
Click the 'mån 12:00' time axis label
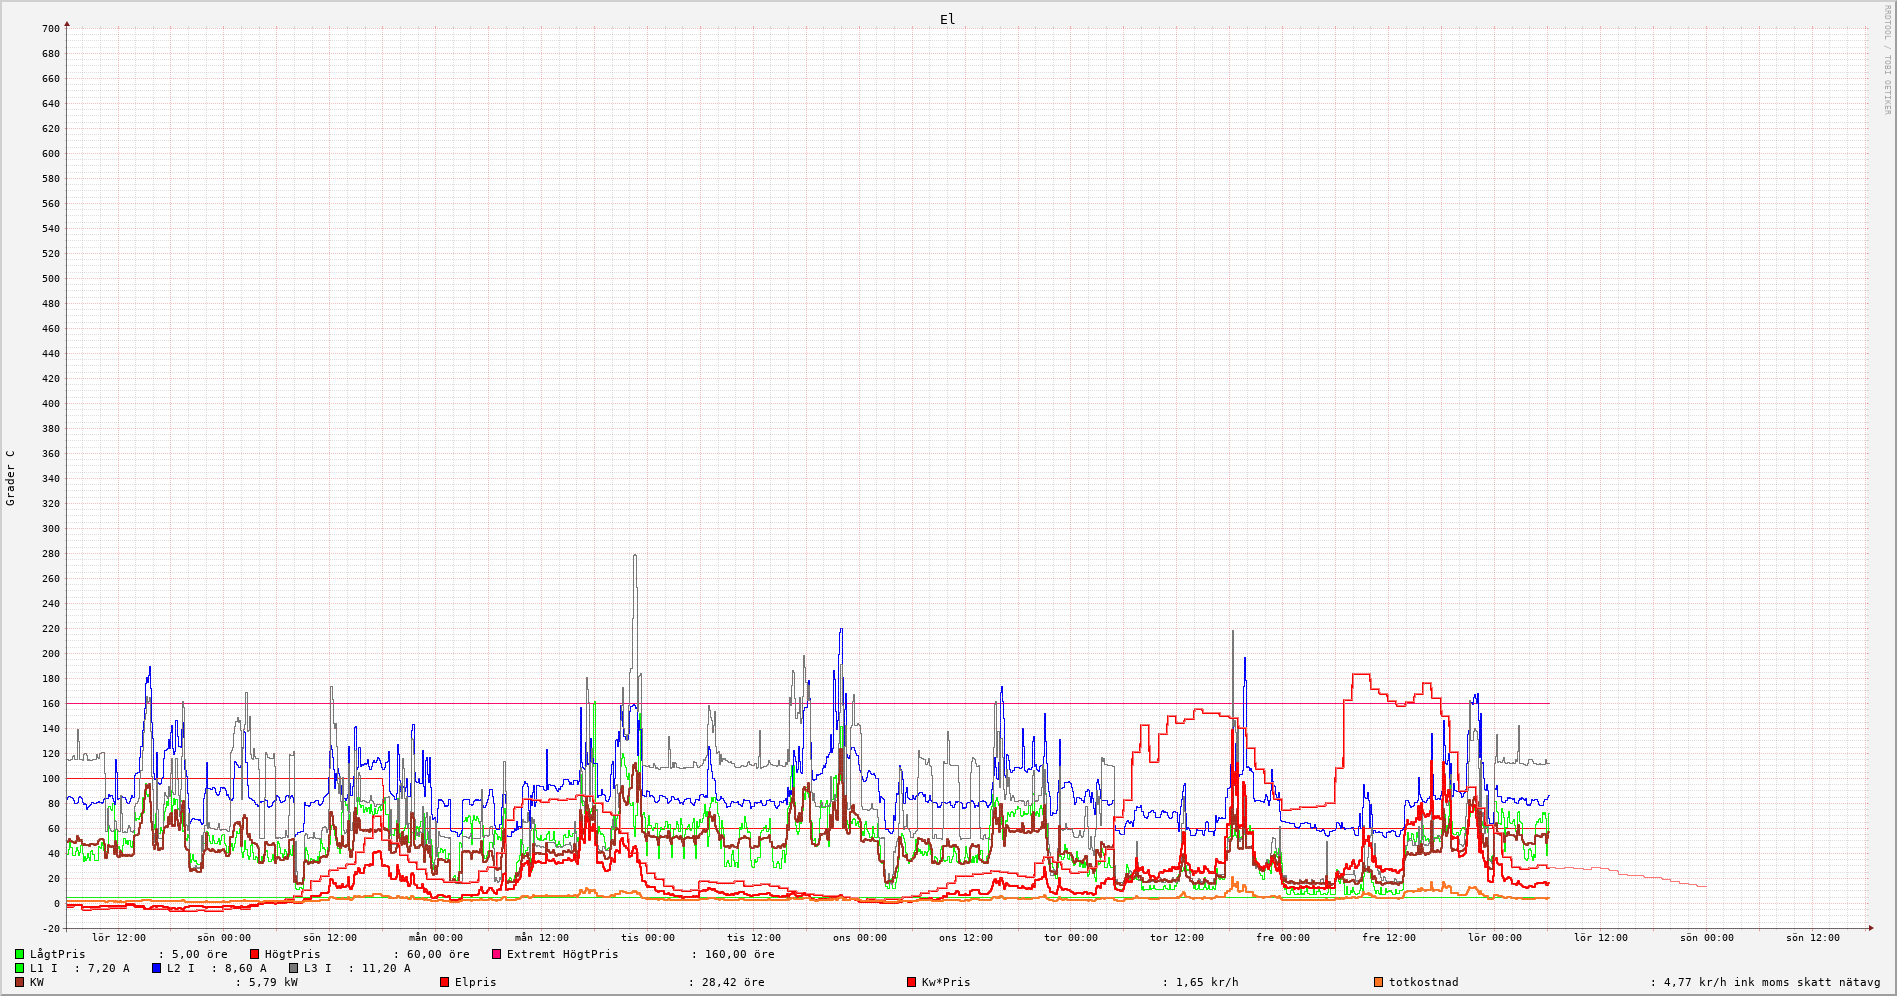point(541,938)
